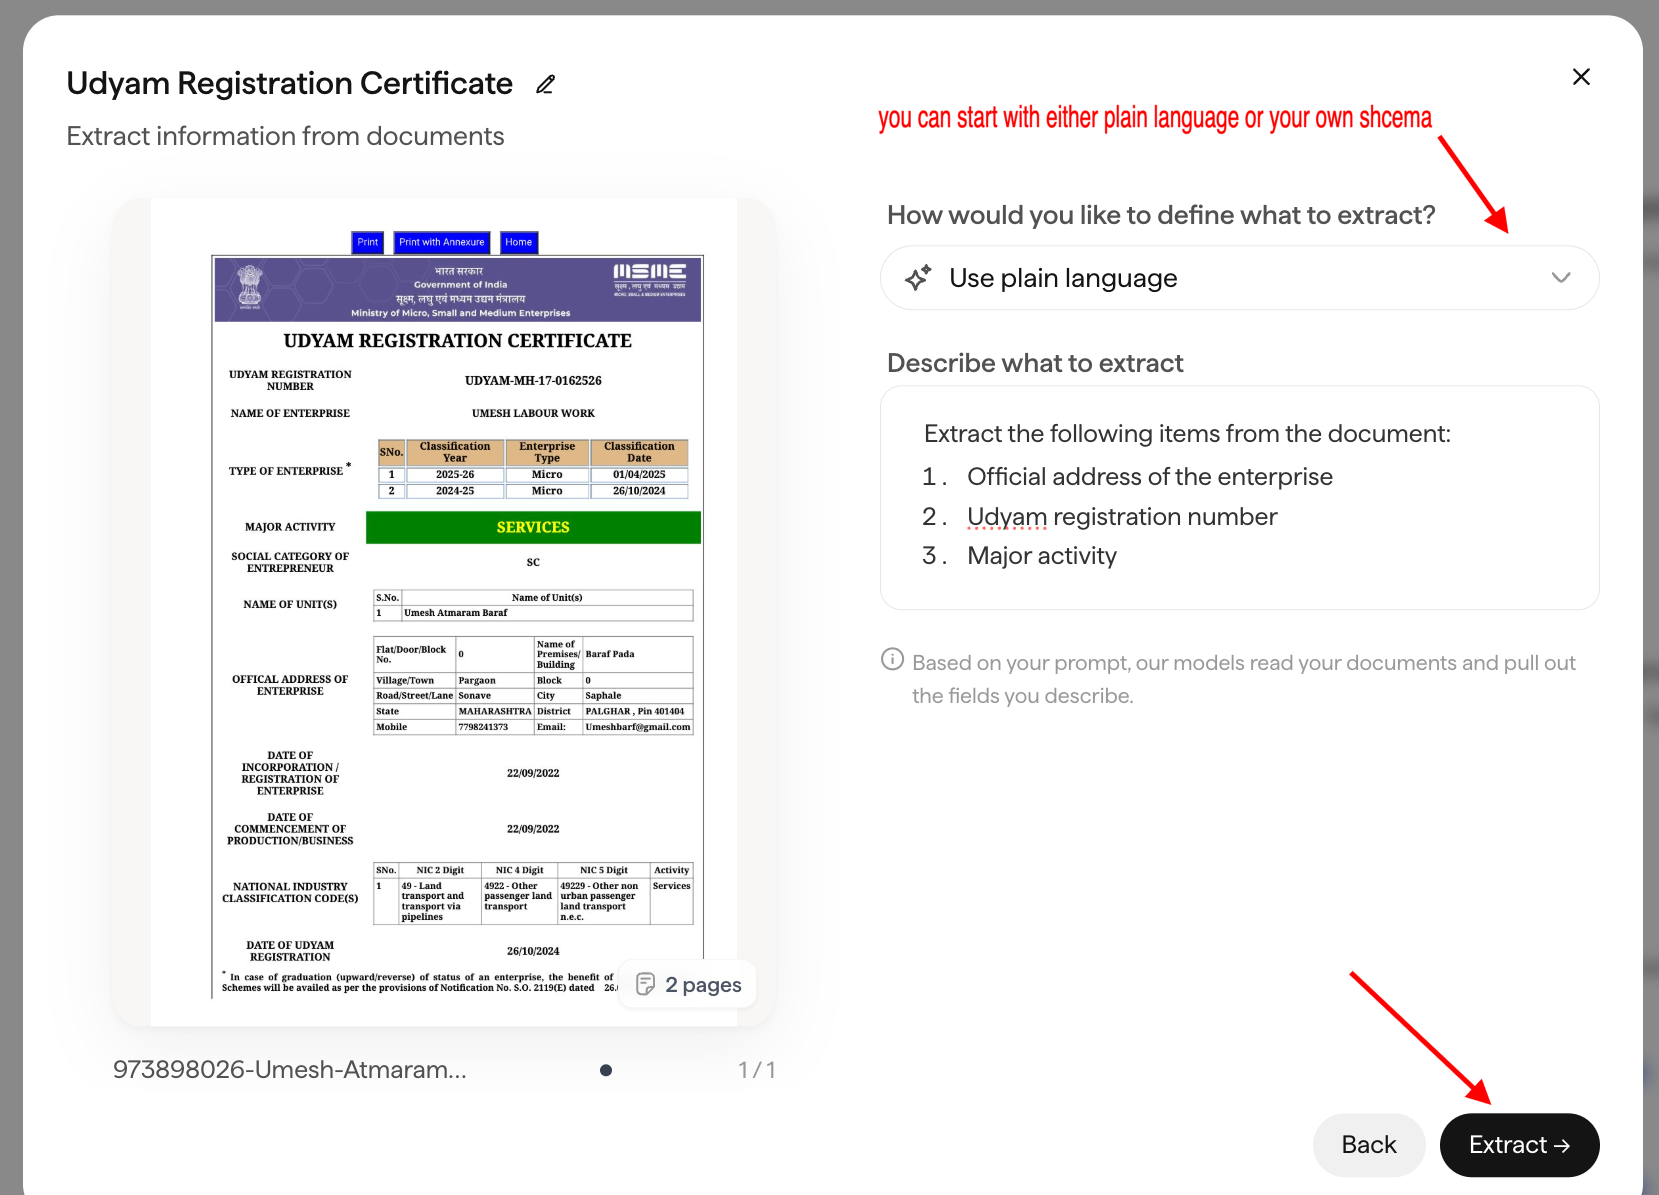The height and width of the screenshot is (1195, 1659).
Task: Click 'UDYAM-MH-17-0162526' in the certificate
Action: [x=533, y=380]
